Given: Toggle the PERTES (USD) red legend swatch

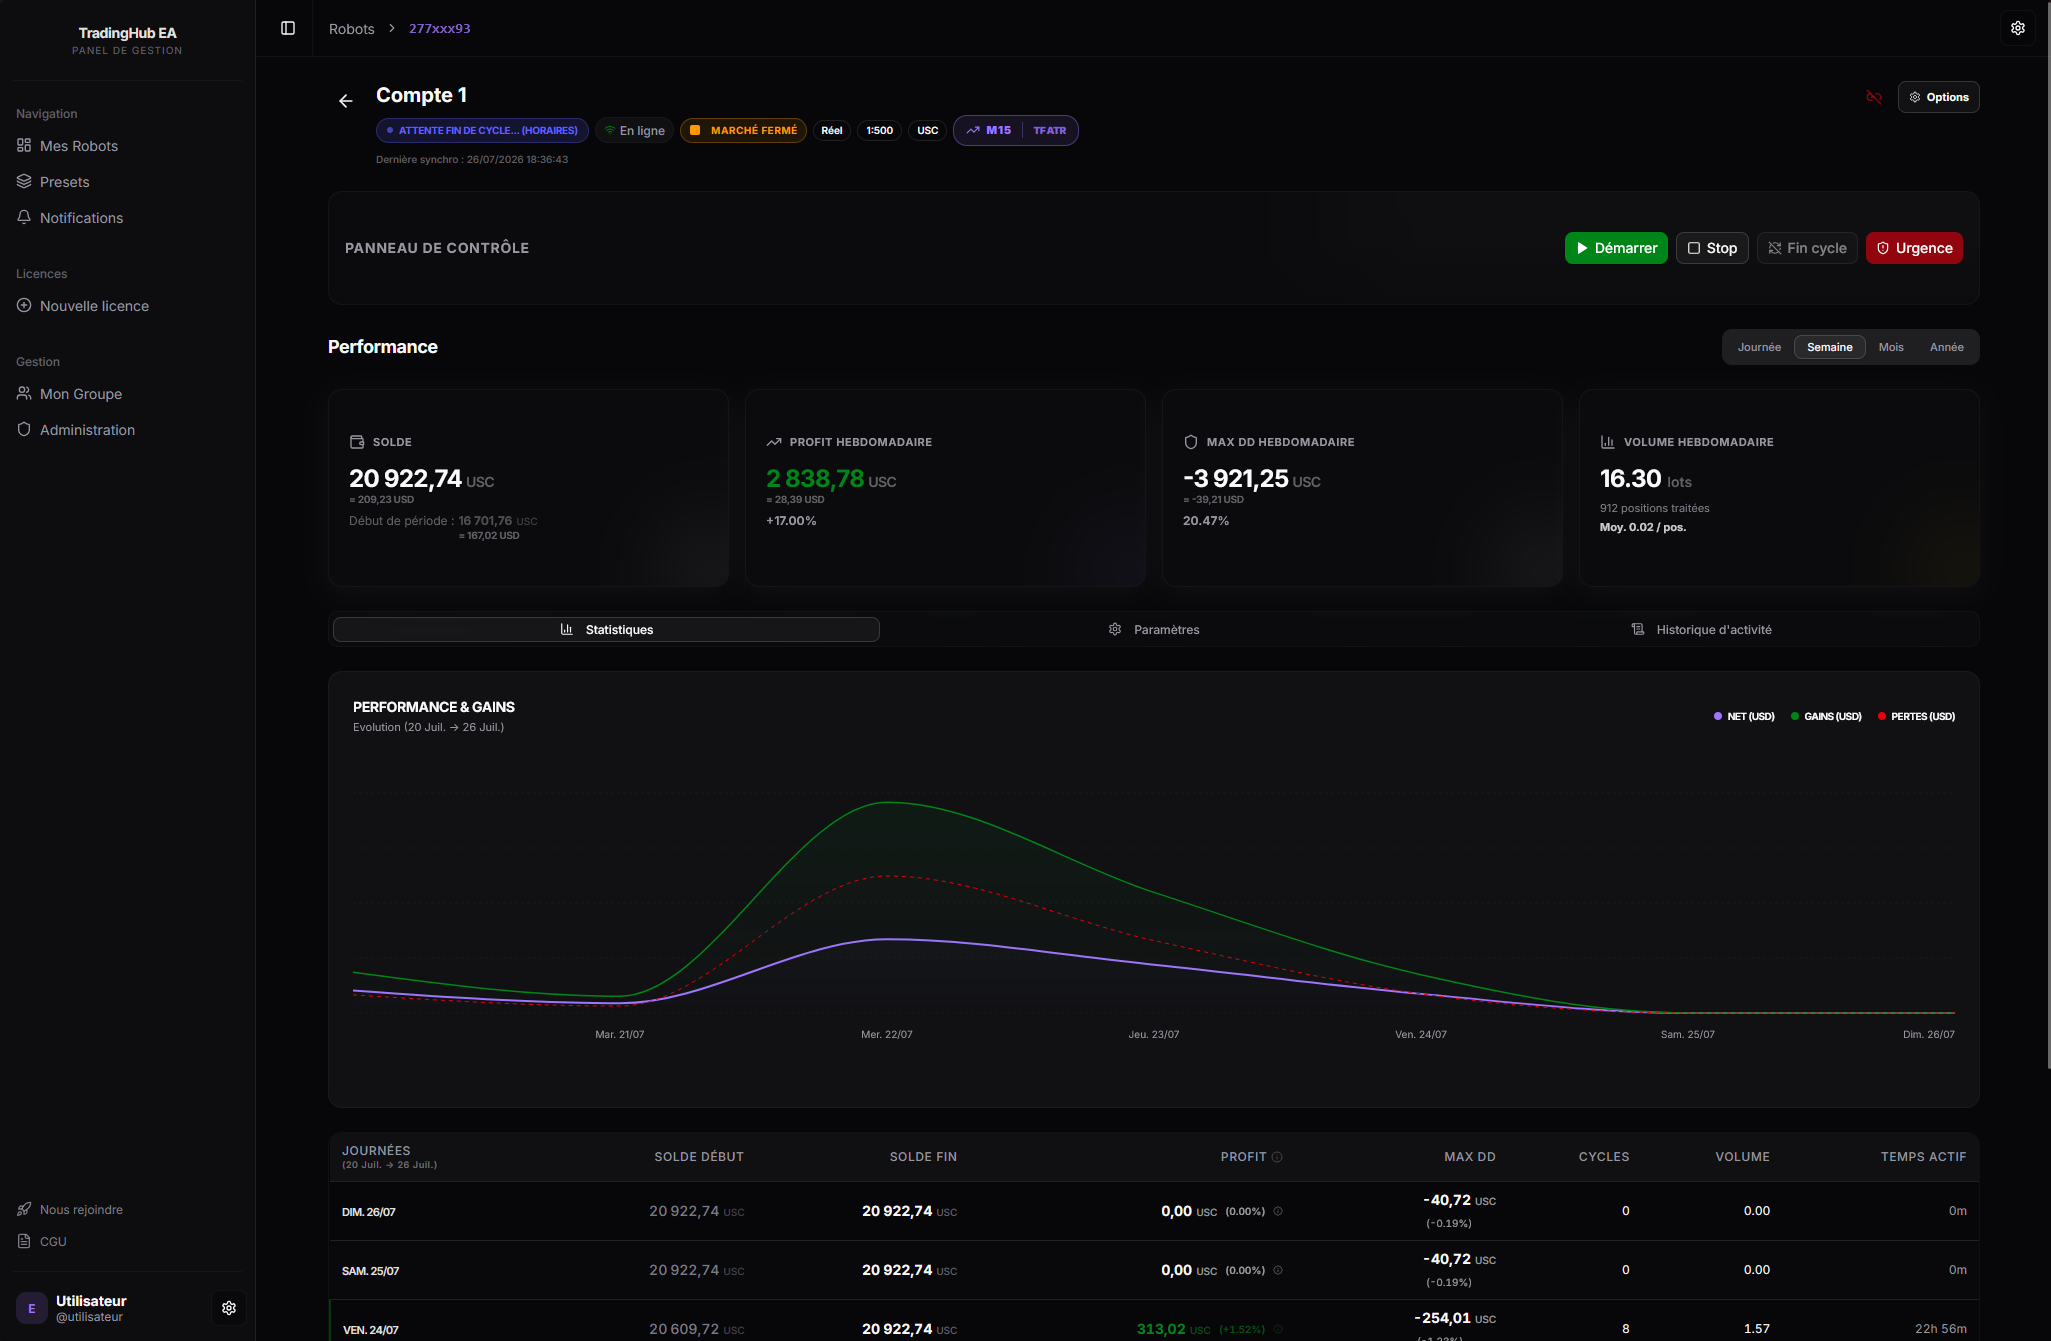Looking at the screenshot, I should (x=1882, y=716).
